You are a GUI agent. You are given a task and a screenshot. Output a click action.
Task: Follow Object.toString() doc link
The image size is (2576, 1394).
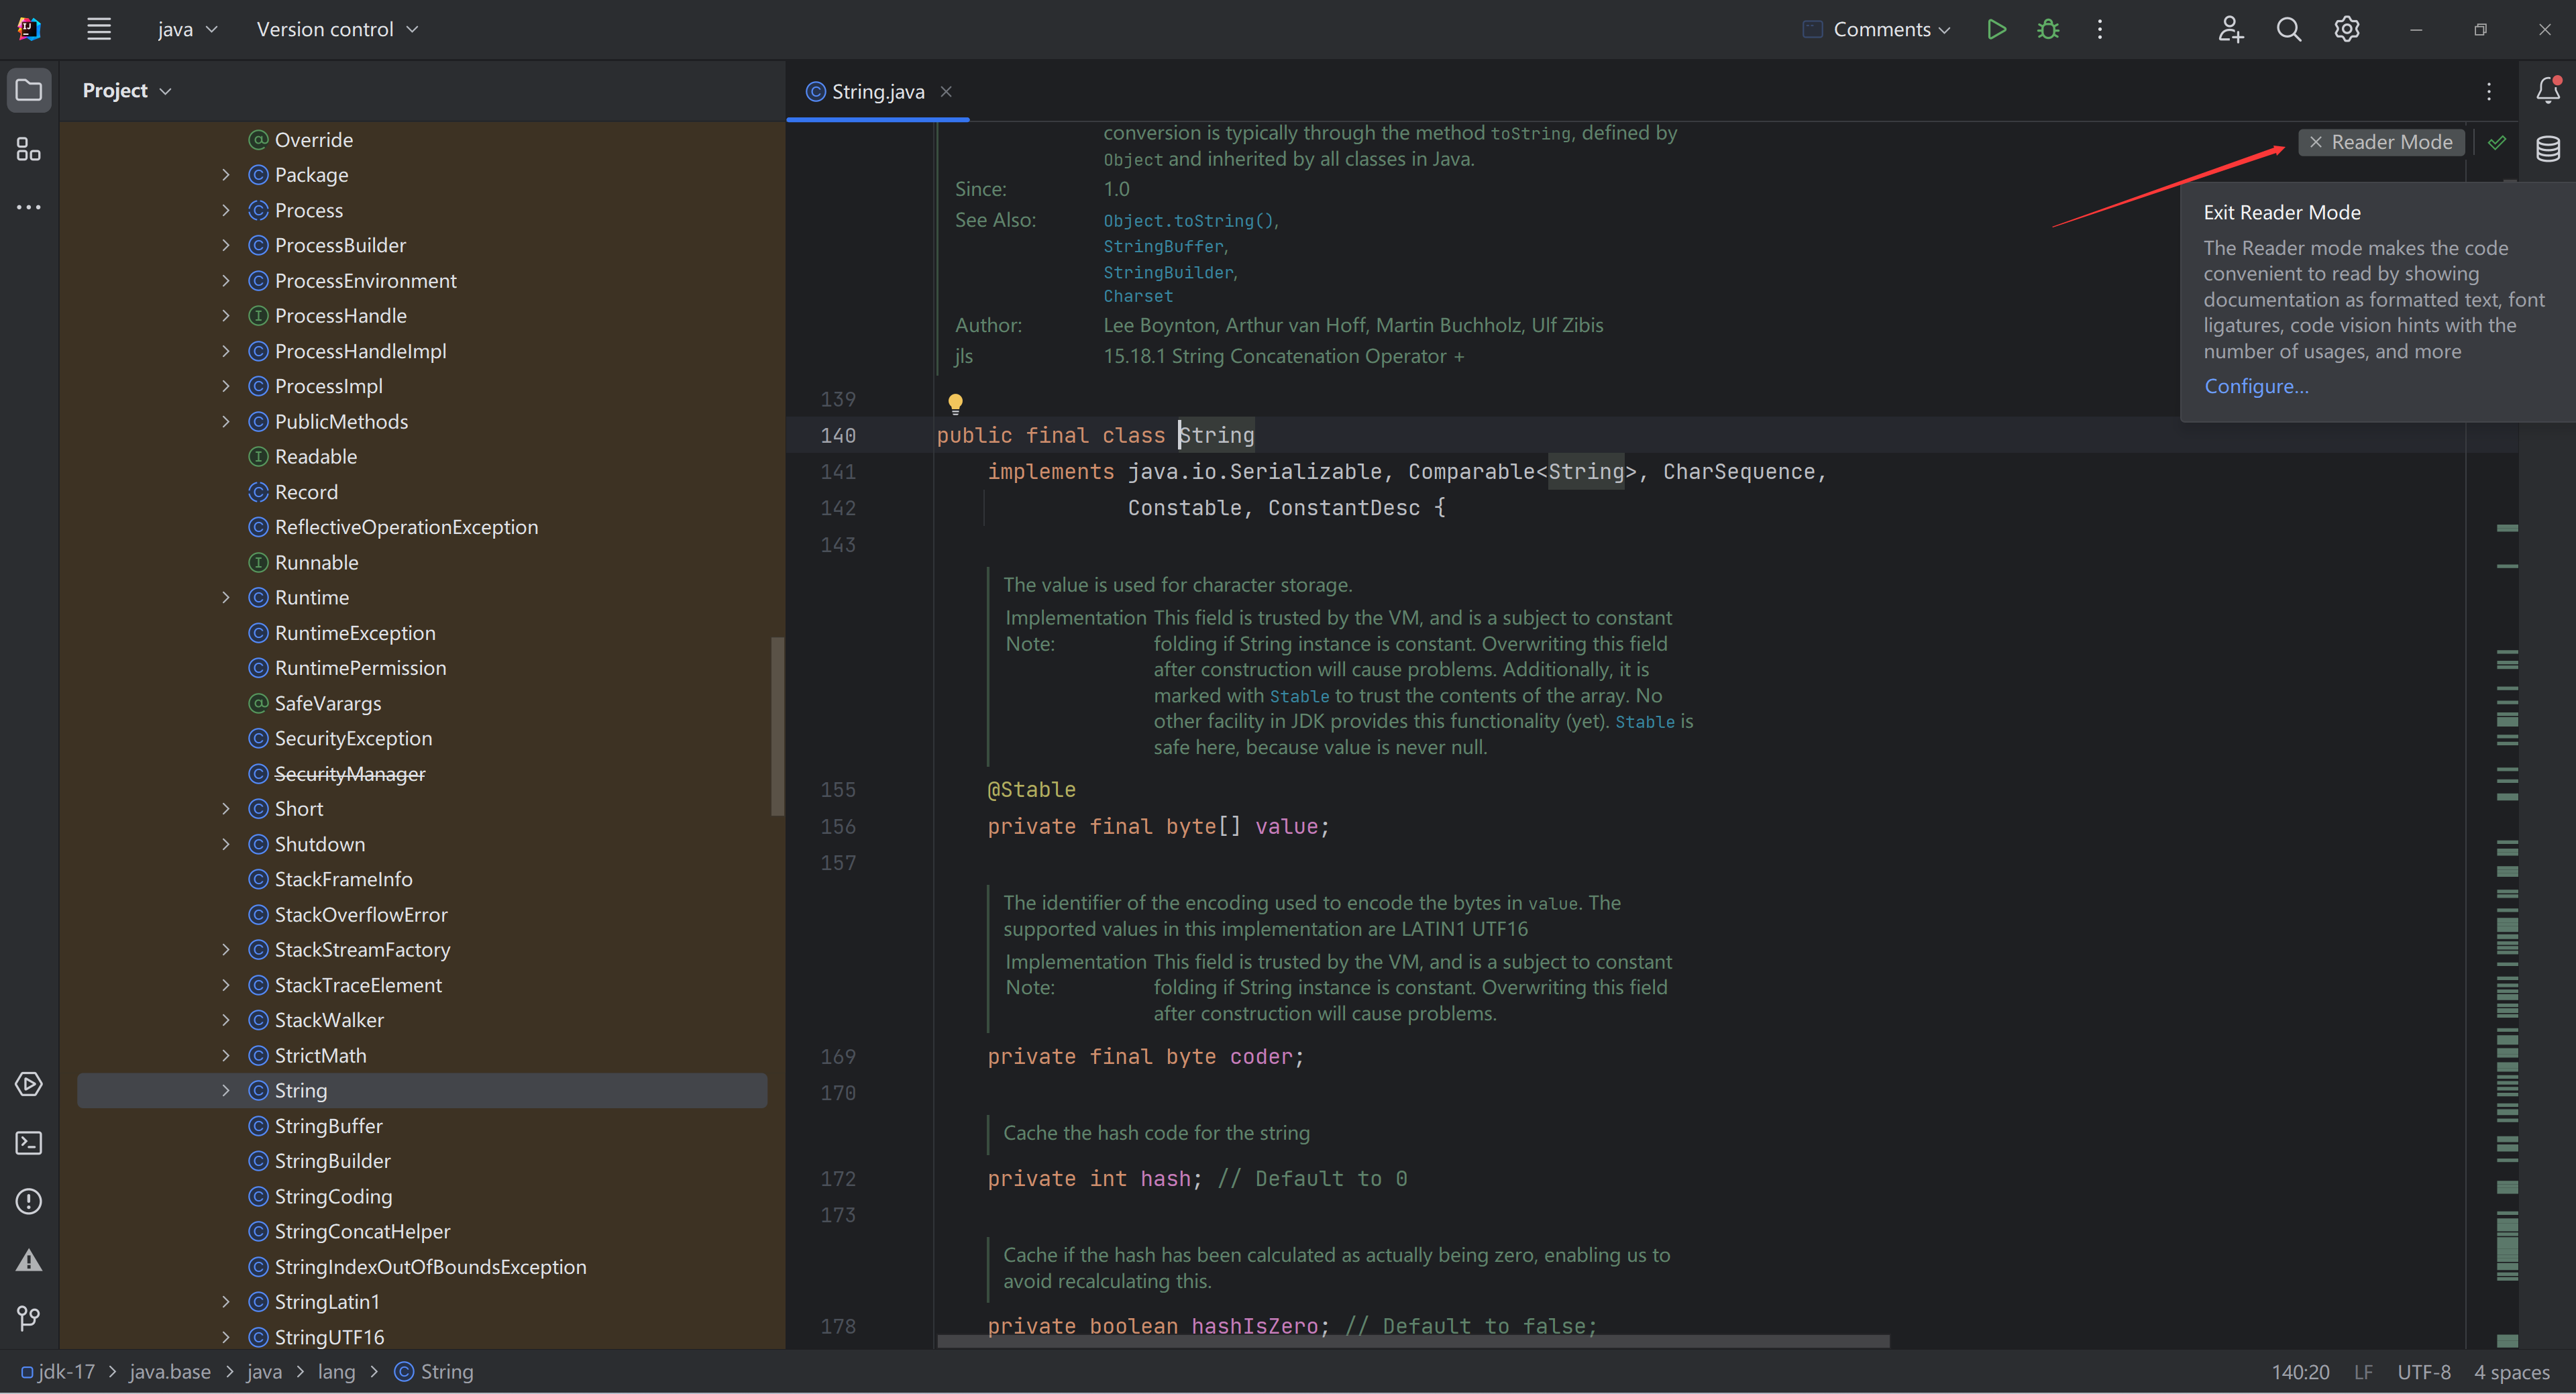pos(1188,220)
